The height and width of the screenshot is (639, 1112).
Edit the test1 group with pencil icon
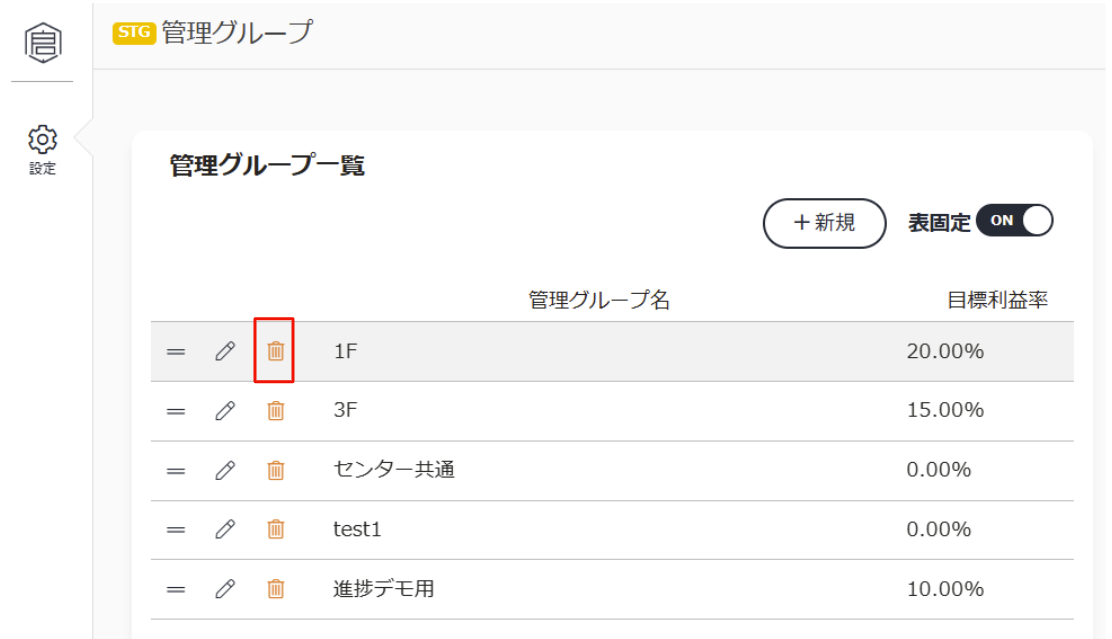pos(225,529)
